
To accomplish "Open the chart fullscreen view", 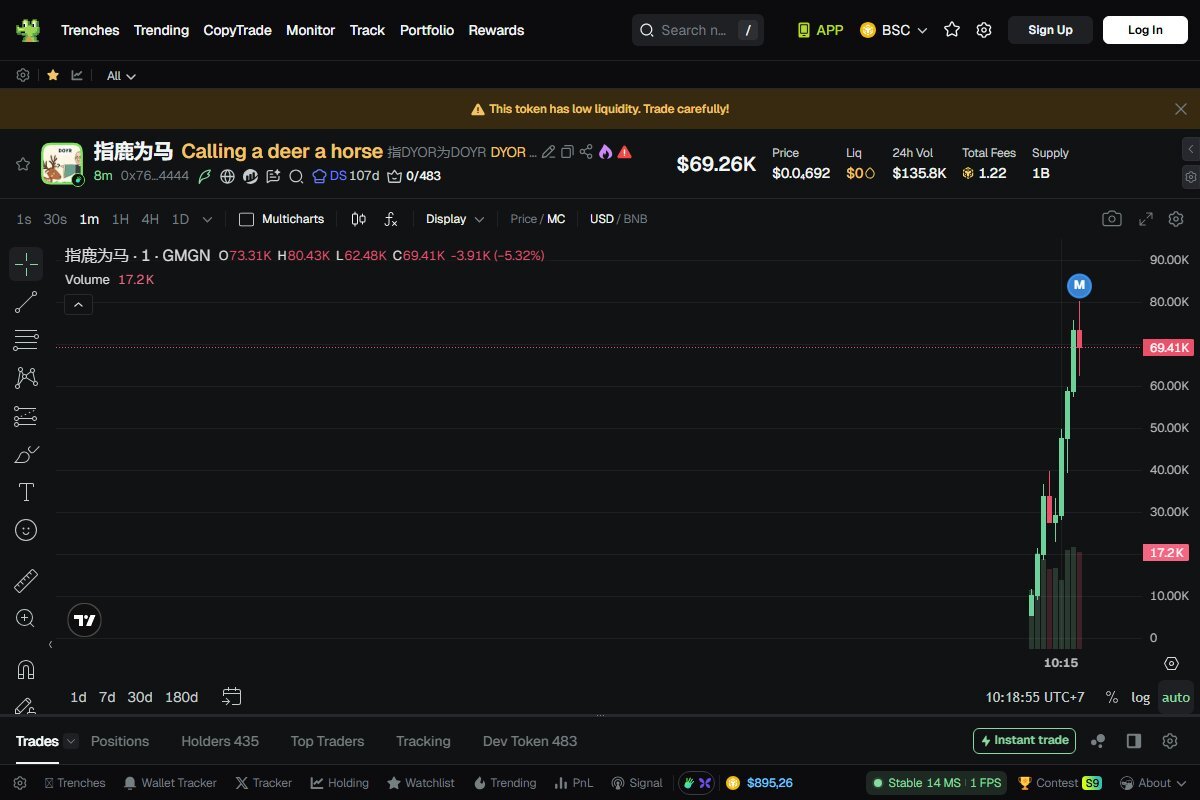I will point(1145,219).
